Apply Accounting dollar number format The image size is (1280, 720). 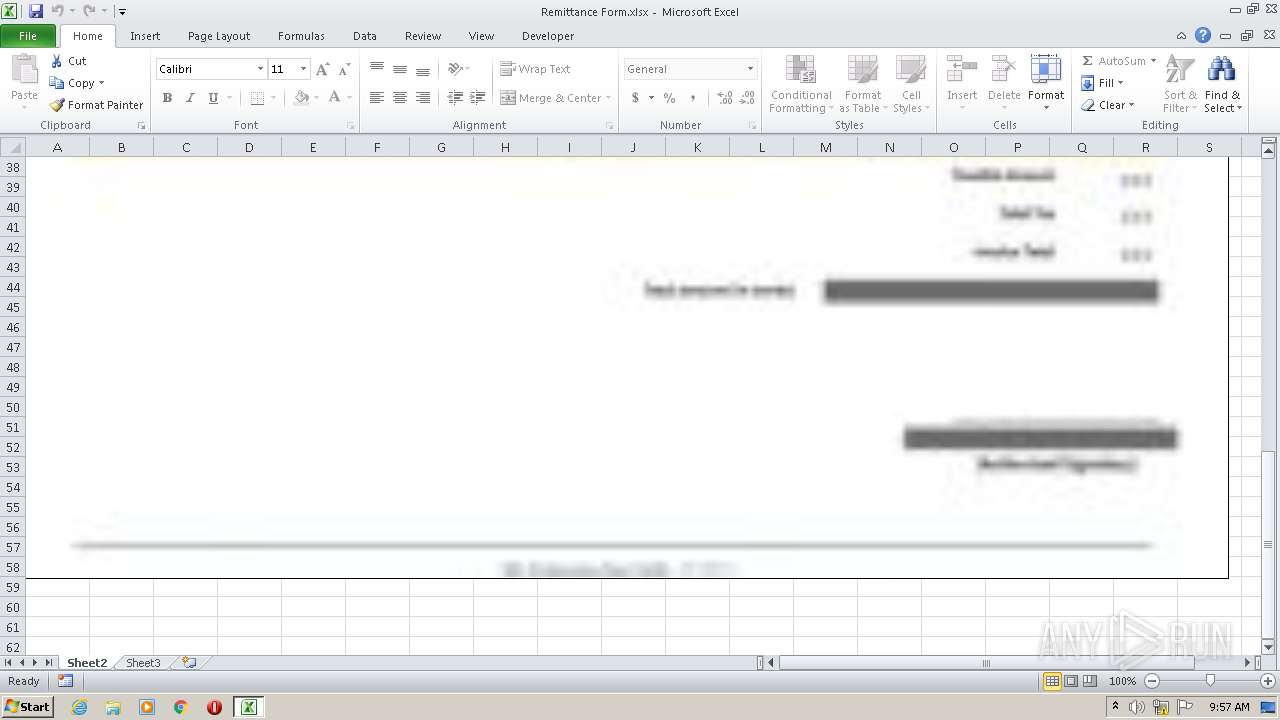pos(635,98)
